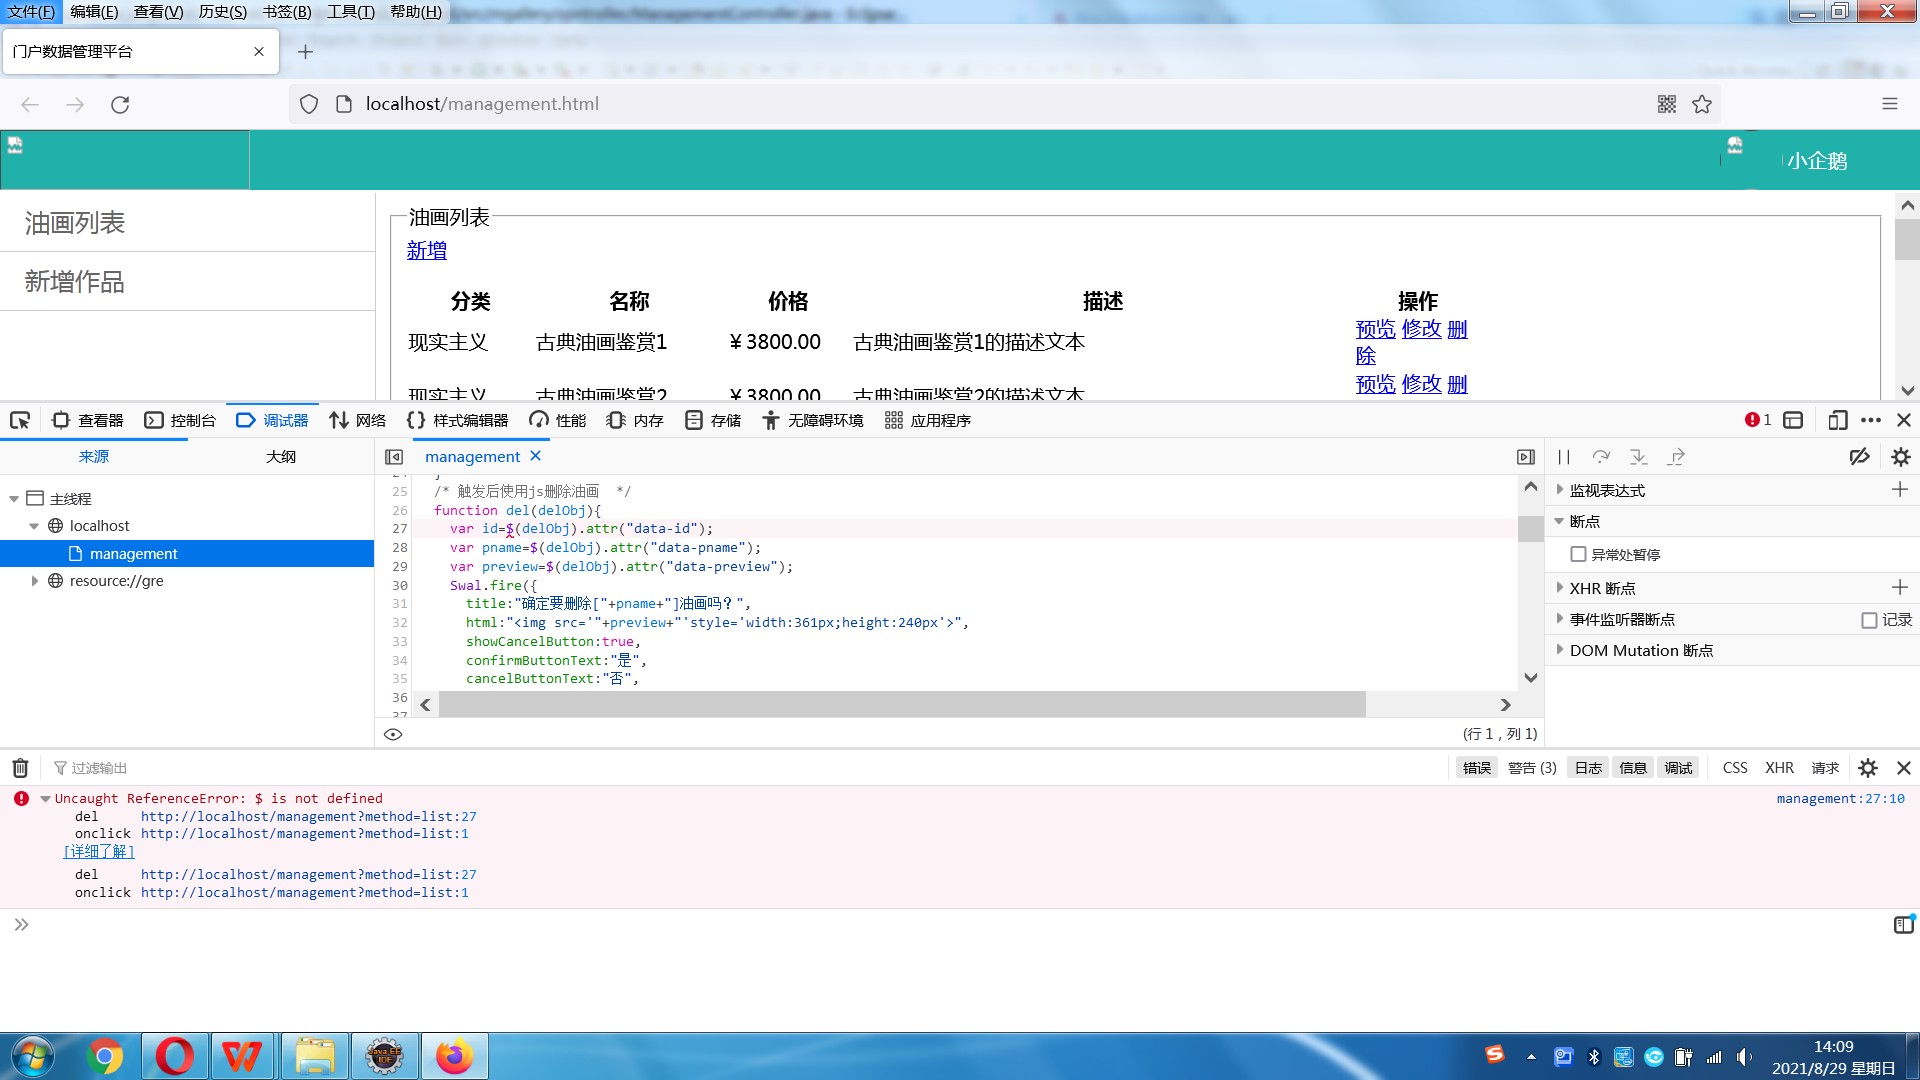This screenshot has height=1080, width=1920.
Task: Toggle 记录 for event listener breakpoints
Action: coord(1868,620)
